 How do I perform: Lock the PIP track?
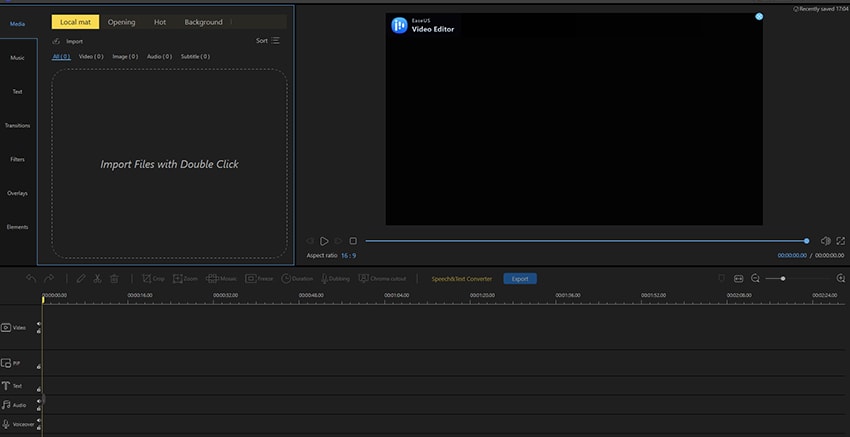pos(39,367)
